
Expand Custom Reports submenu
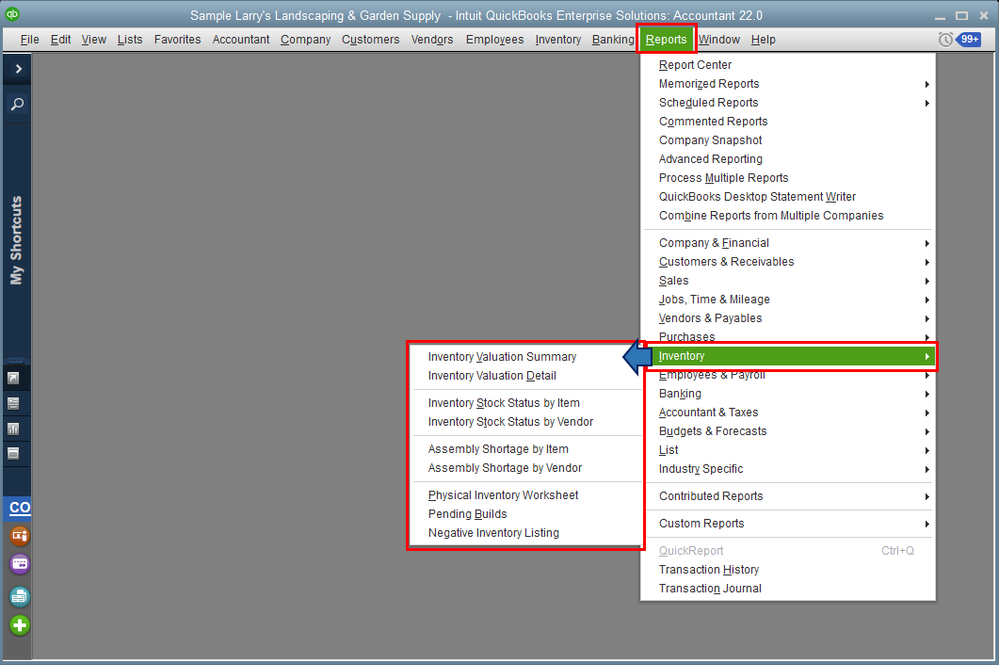(x=788, y=524)
